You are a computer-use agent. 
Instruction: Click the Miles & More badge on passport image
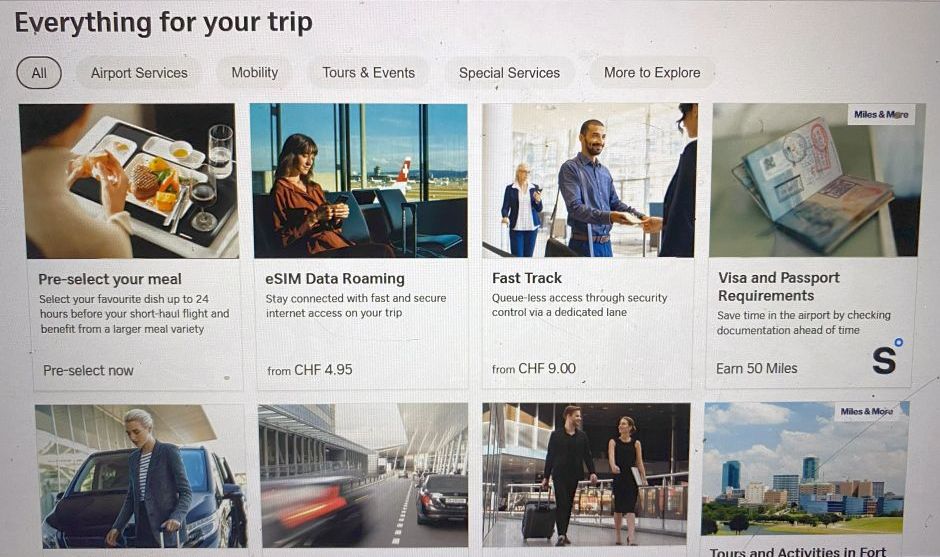[x=881, y=114]
